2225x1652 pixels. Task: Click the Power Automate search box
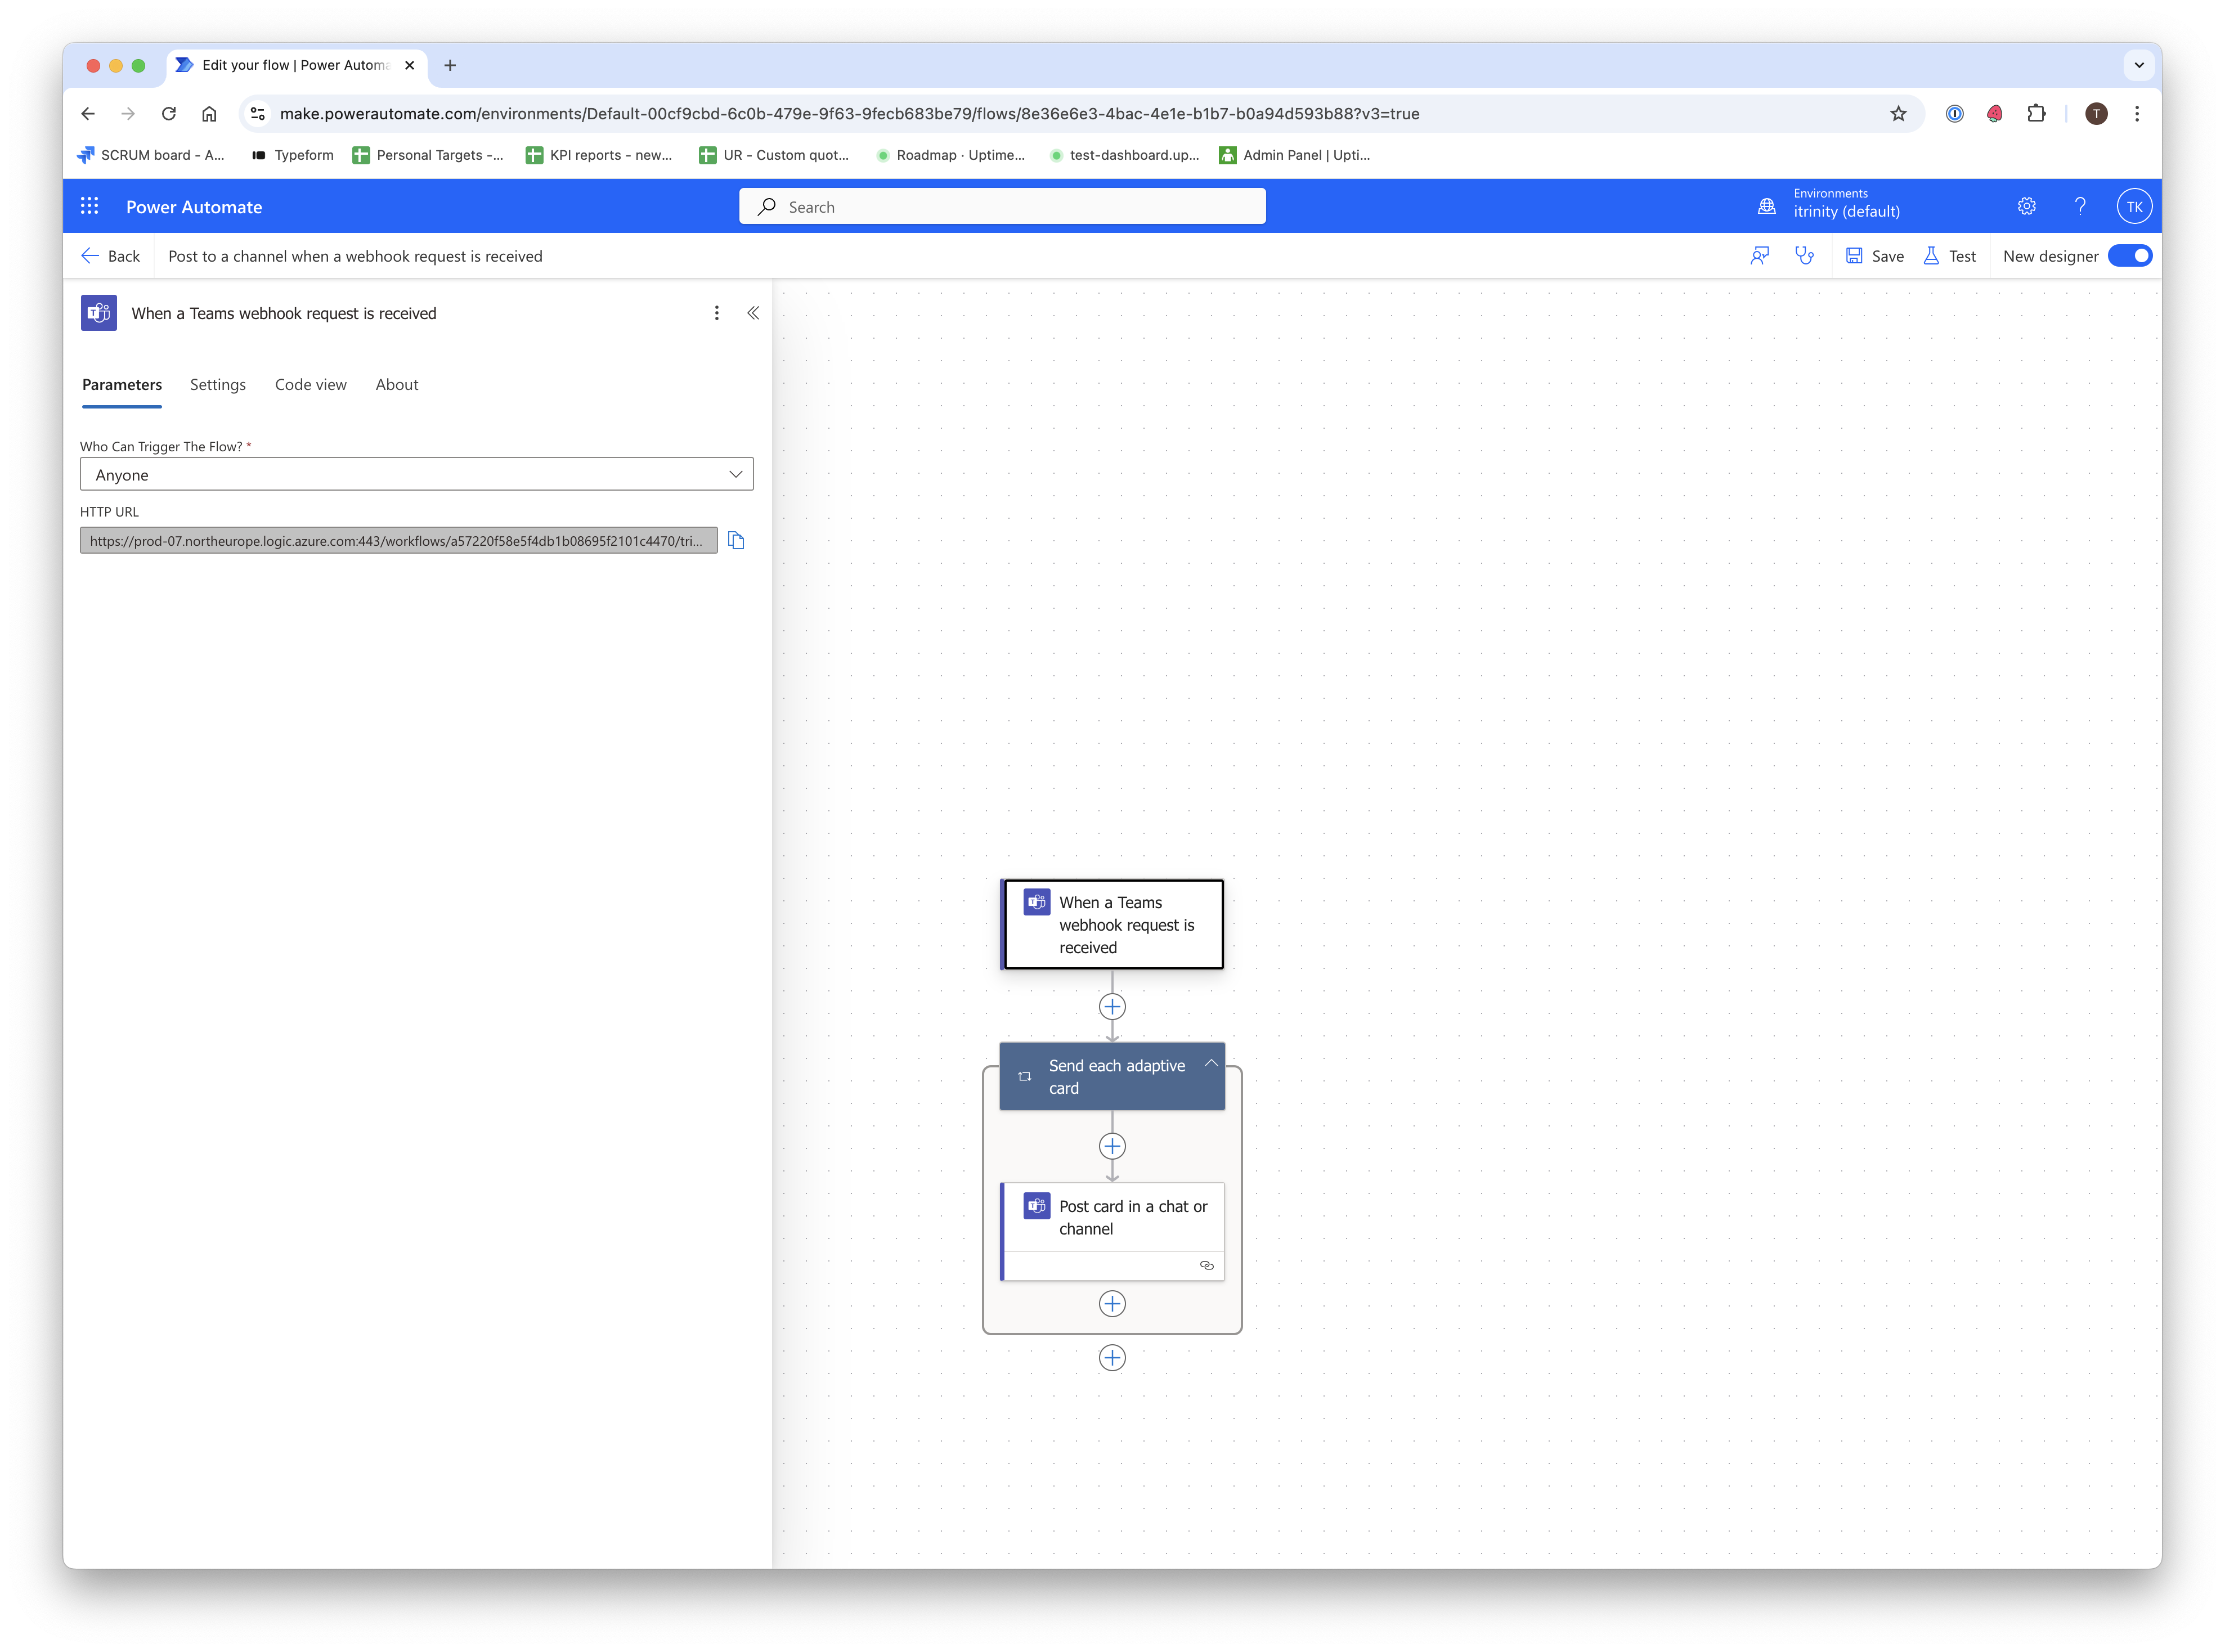coord(1002,207)
